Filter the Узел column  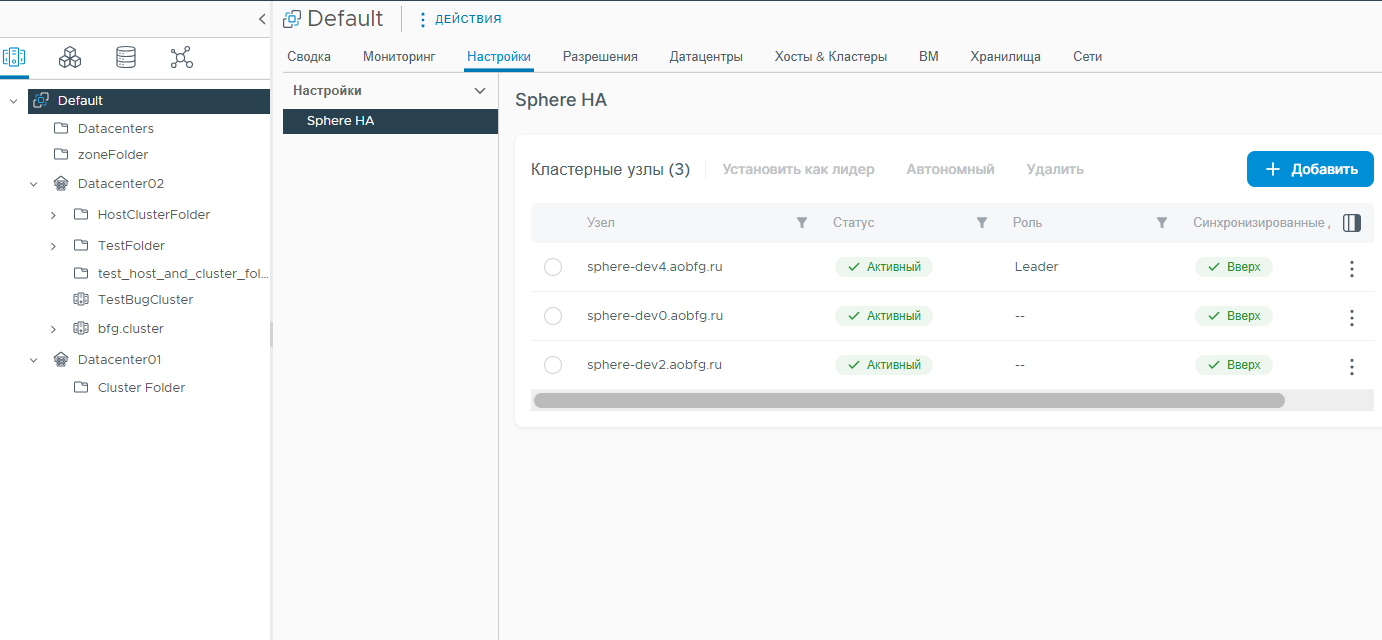click(801, 223)
